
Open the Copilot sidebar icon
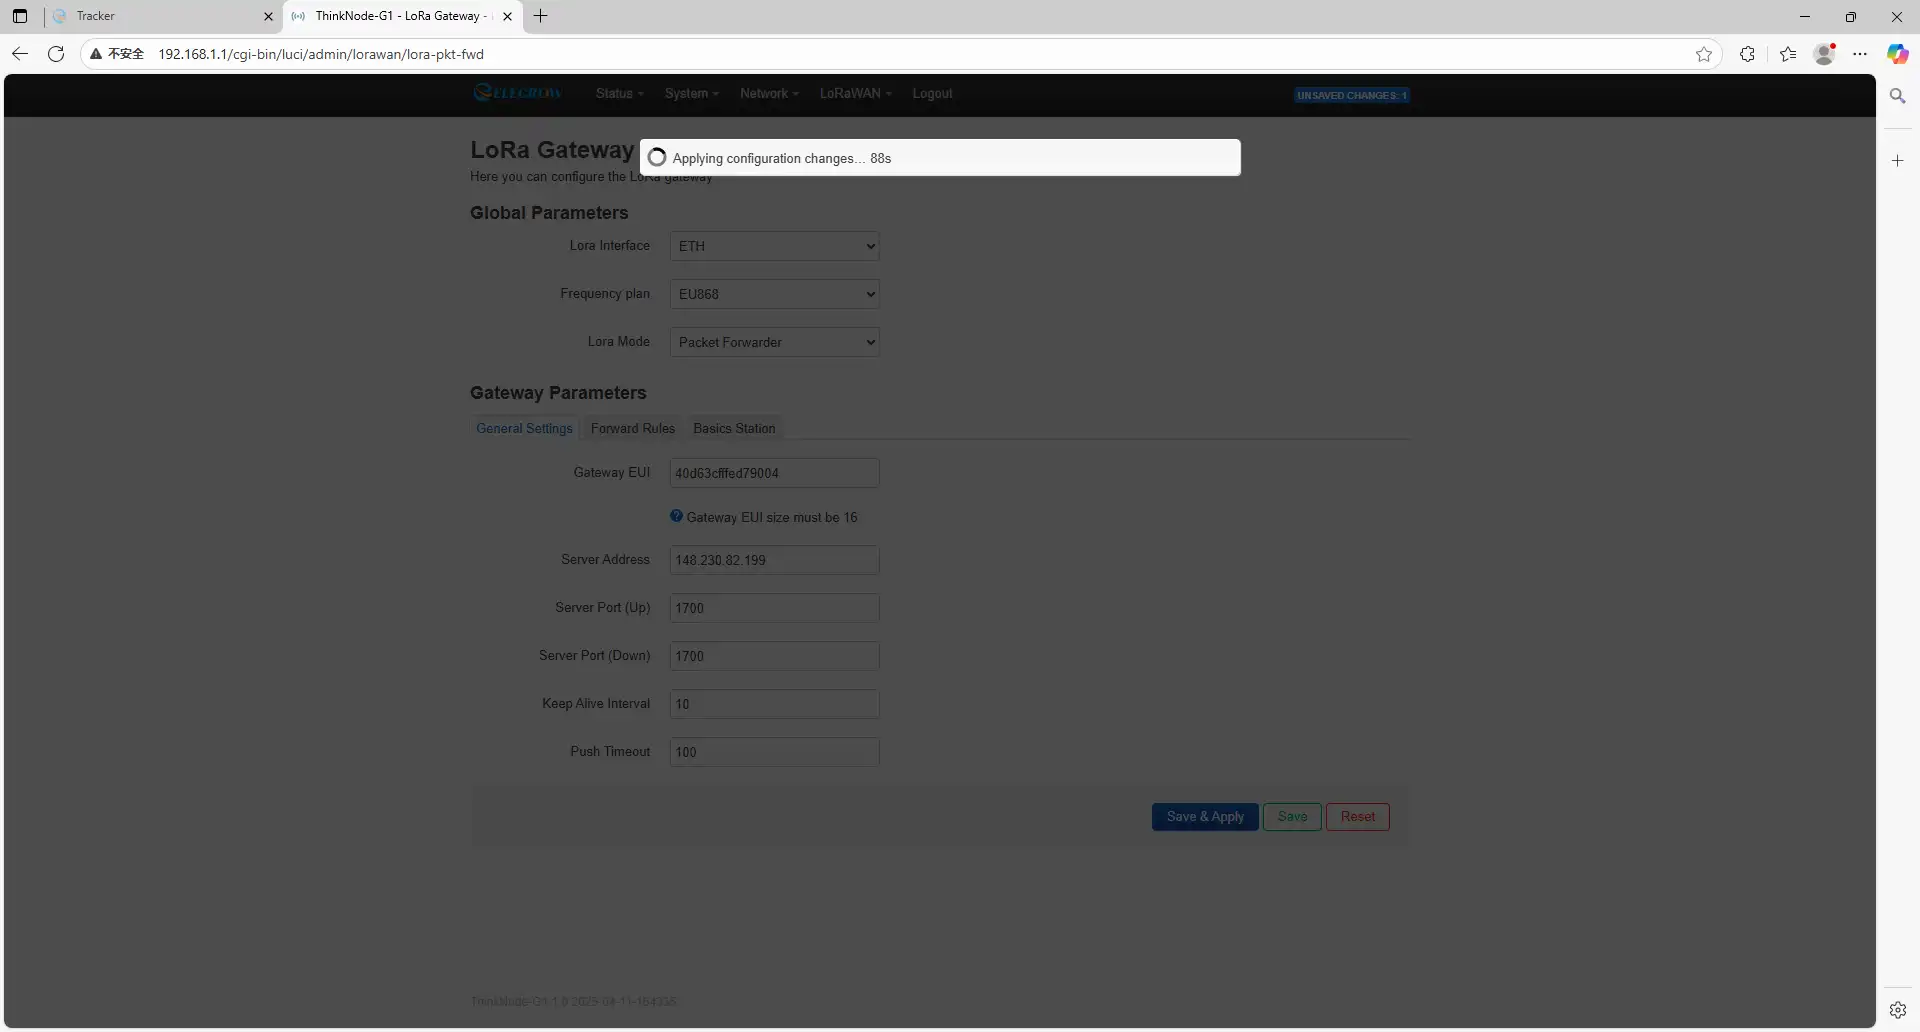[x=1897, y=54]
